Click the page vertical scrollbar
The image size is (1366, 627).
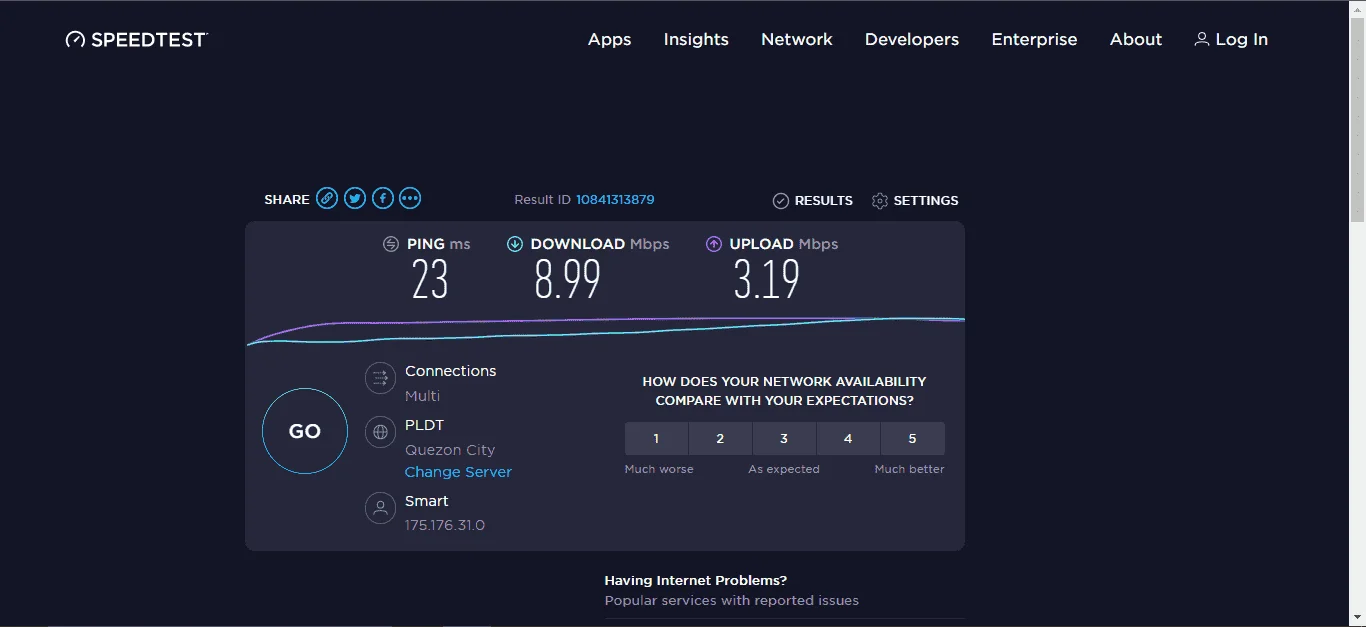1357,313
